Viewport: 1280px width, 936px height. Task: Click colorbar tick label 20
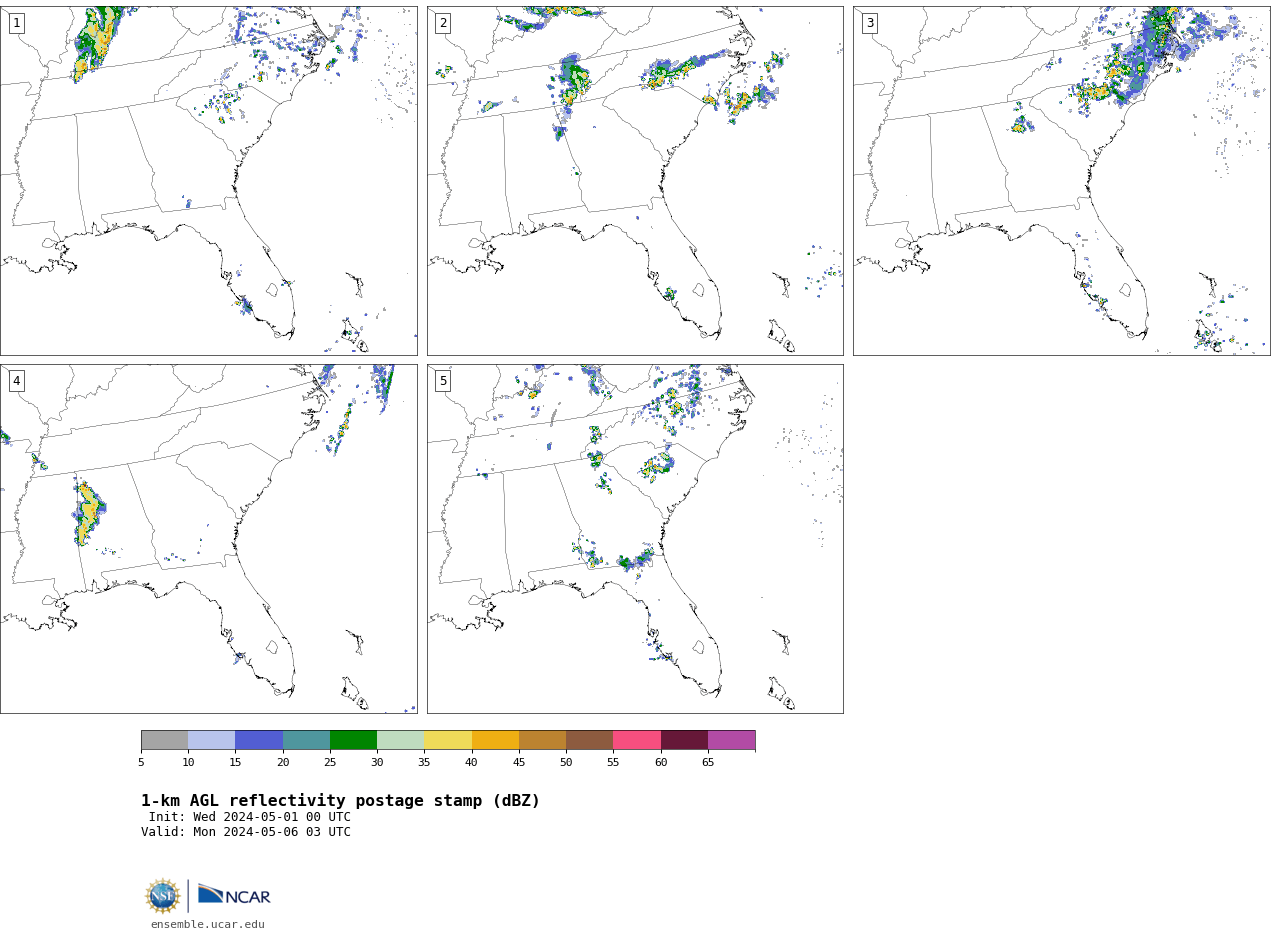283,763
